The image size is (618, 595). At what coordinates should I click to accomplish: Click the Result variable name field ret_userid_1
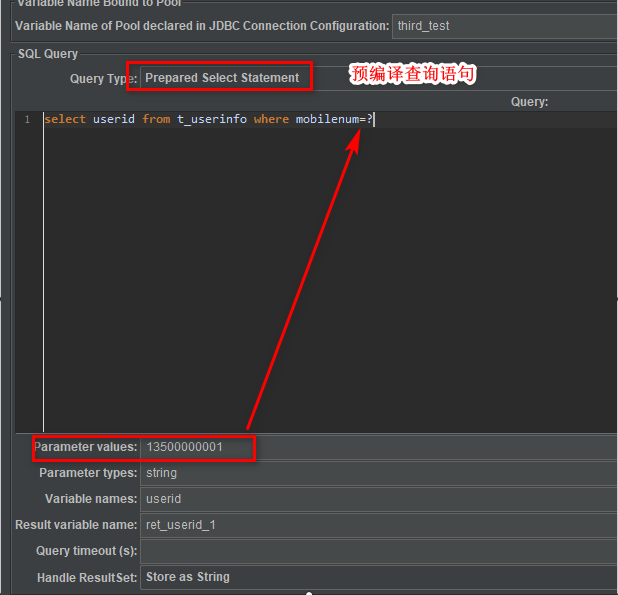pyautogui.click(x=379, y=525)
